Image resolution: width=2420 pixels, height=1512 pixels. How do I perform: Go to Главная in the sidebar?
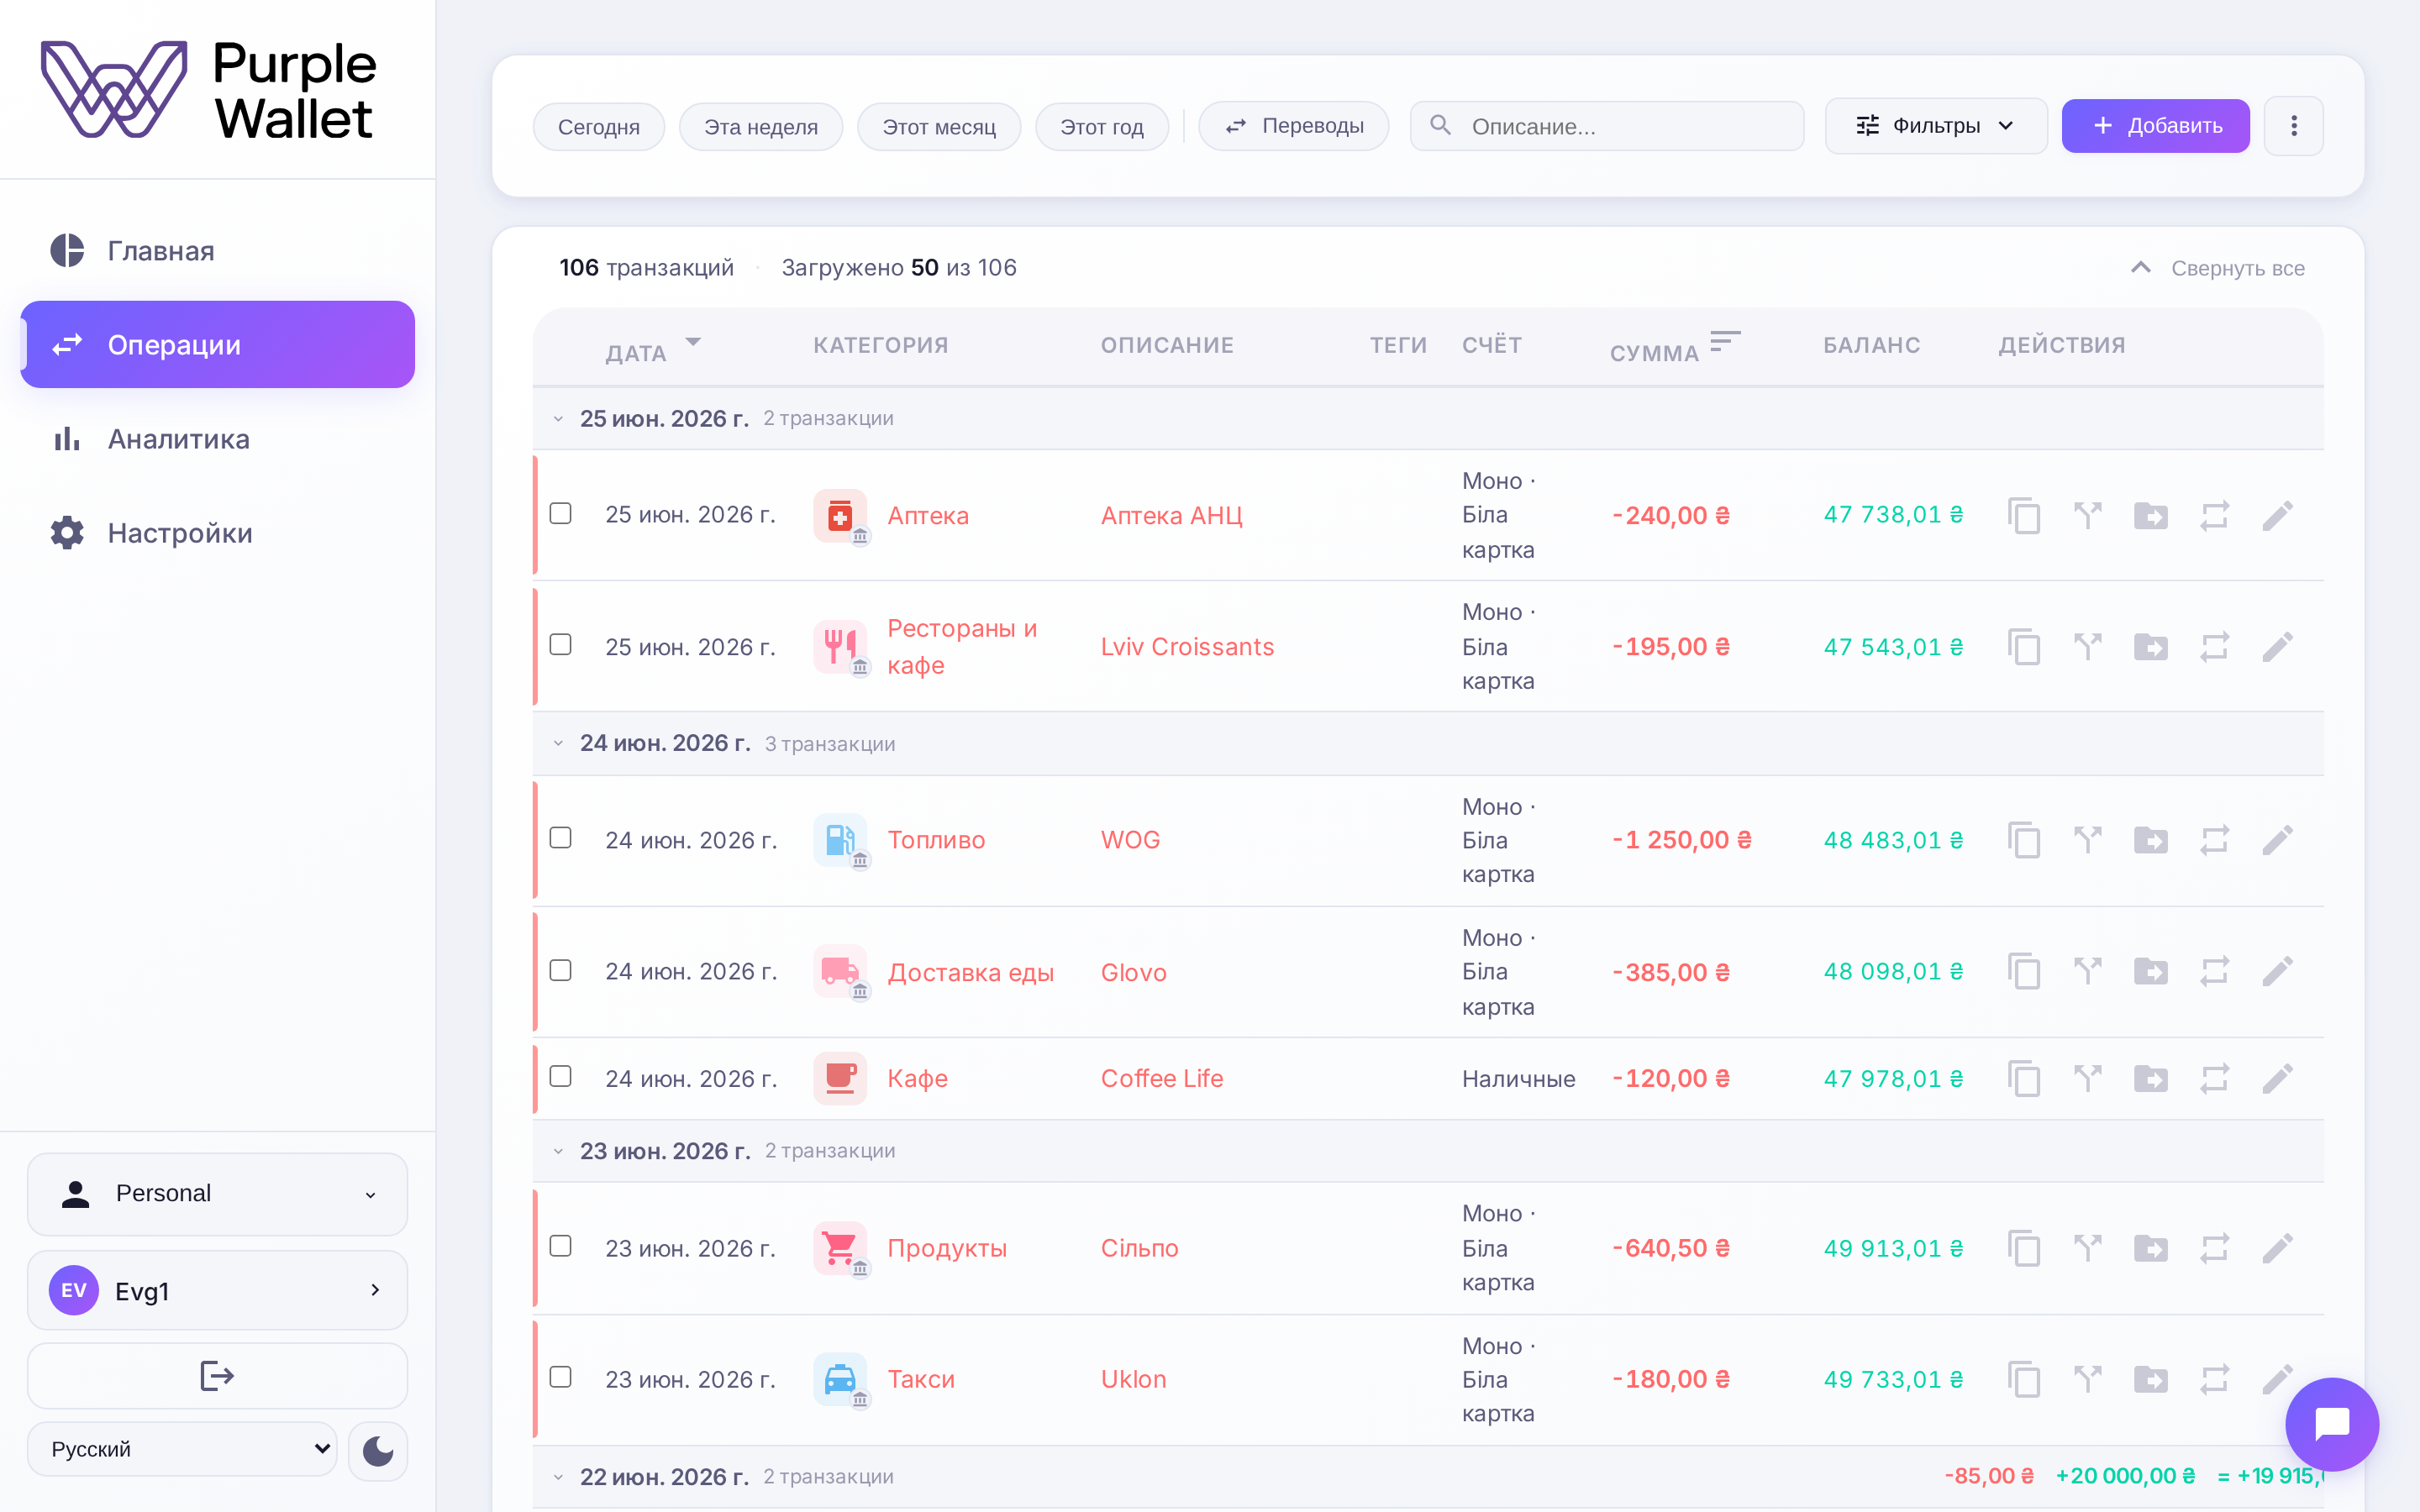[x=217, y=250]
